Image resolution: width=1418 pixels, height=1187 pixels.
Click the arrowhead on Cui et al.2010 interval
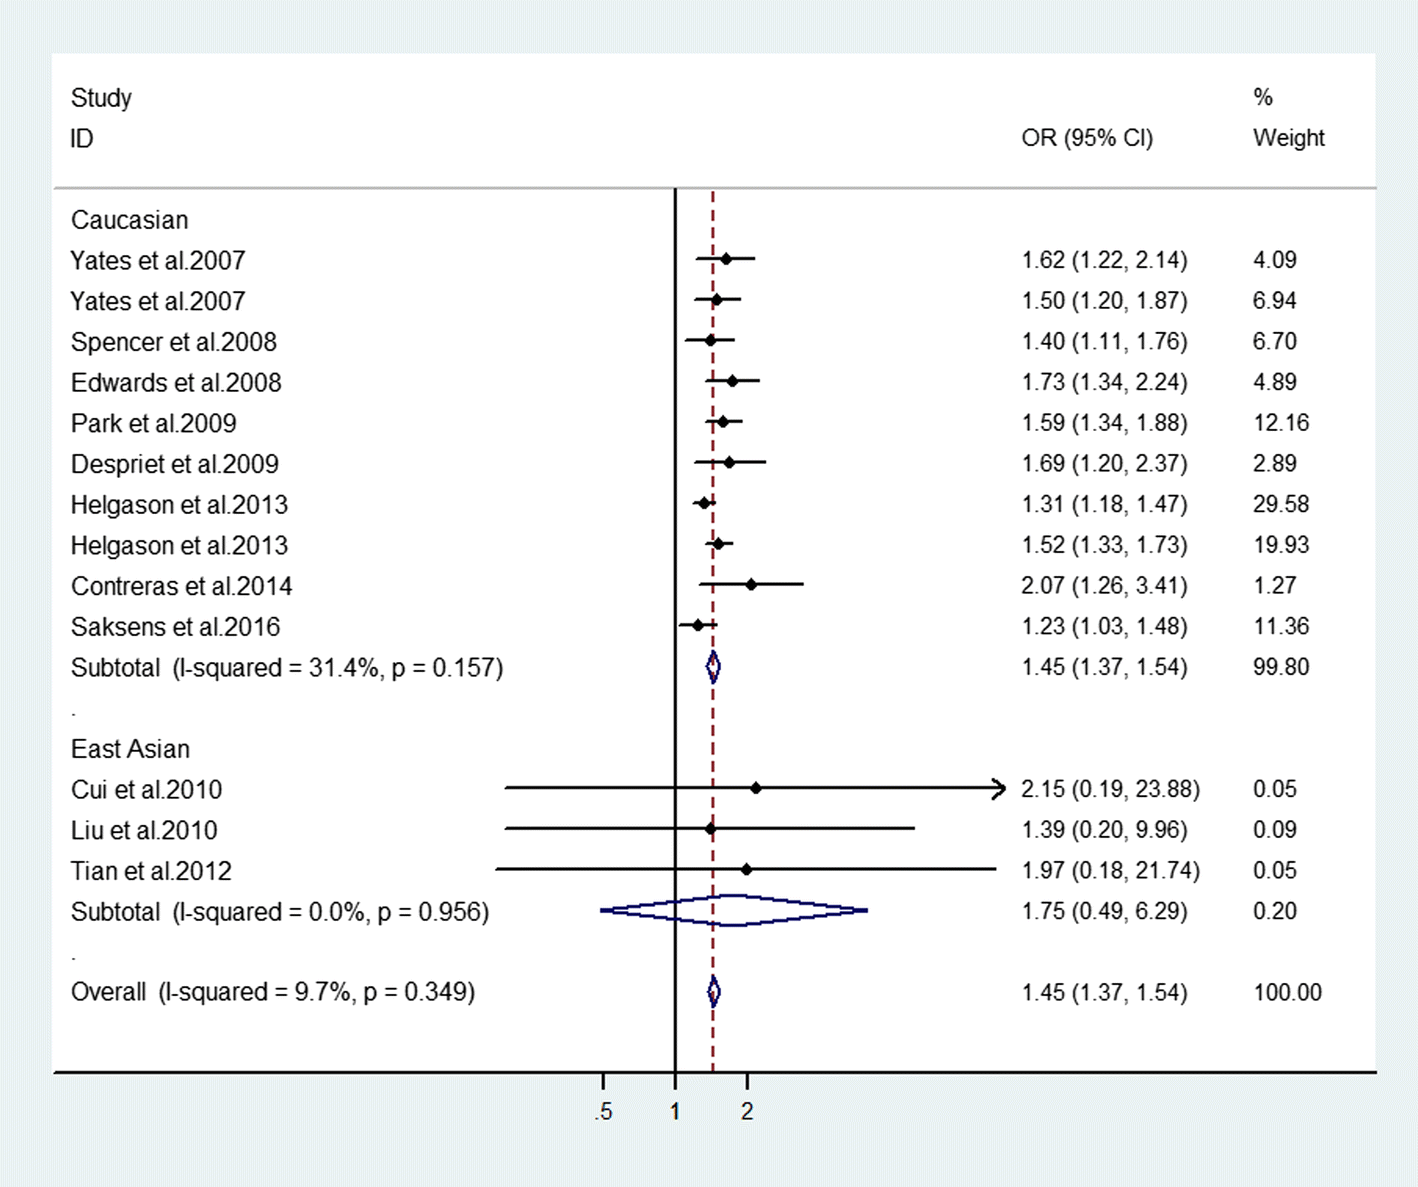click(x=998, y=788)
